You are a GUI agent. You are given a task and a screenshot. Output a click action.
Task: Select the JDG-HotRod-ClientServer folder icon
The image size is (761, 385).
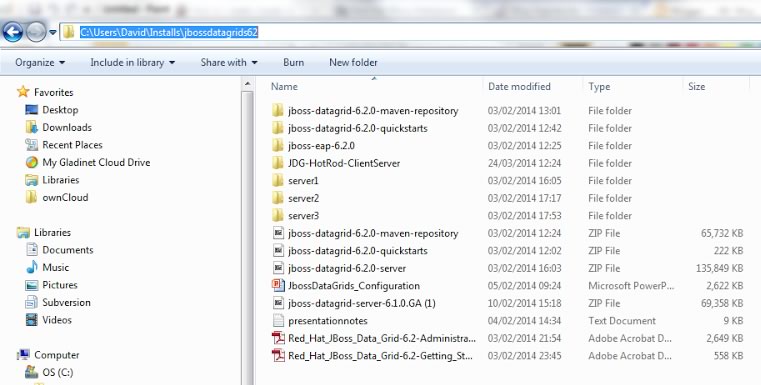pyautogui.click(x=278, y=163)
